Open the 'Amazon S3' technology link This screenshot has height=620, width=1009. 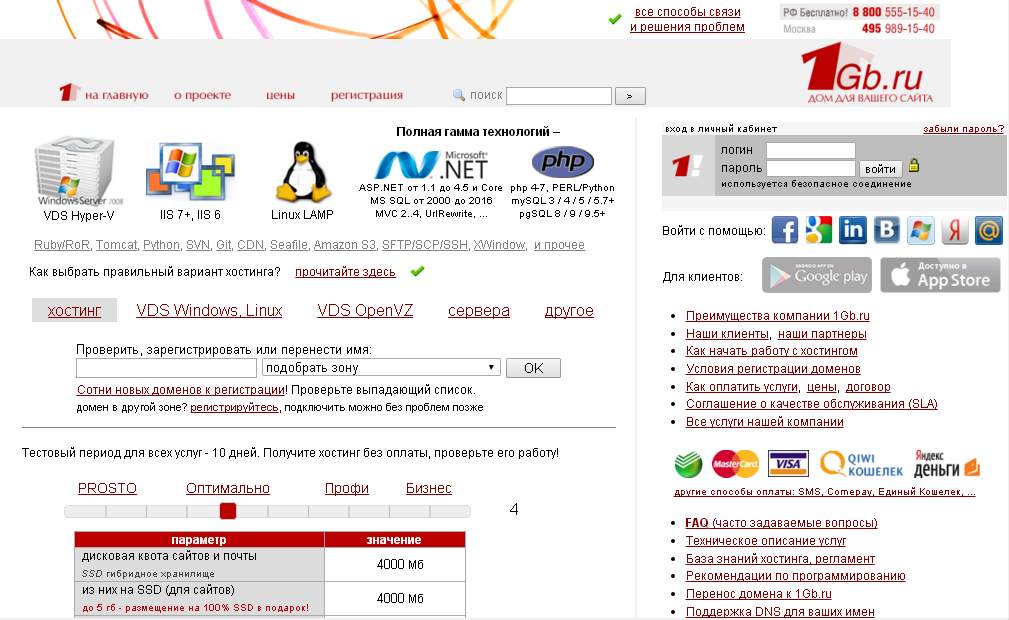click(345, 245)
